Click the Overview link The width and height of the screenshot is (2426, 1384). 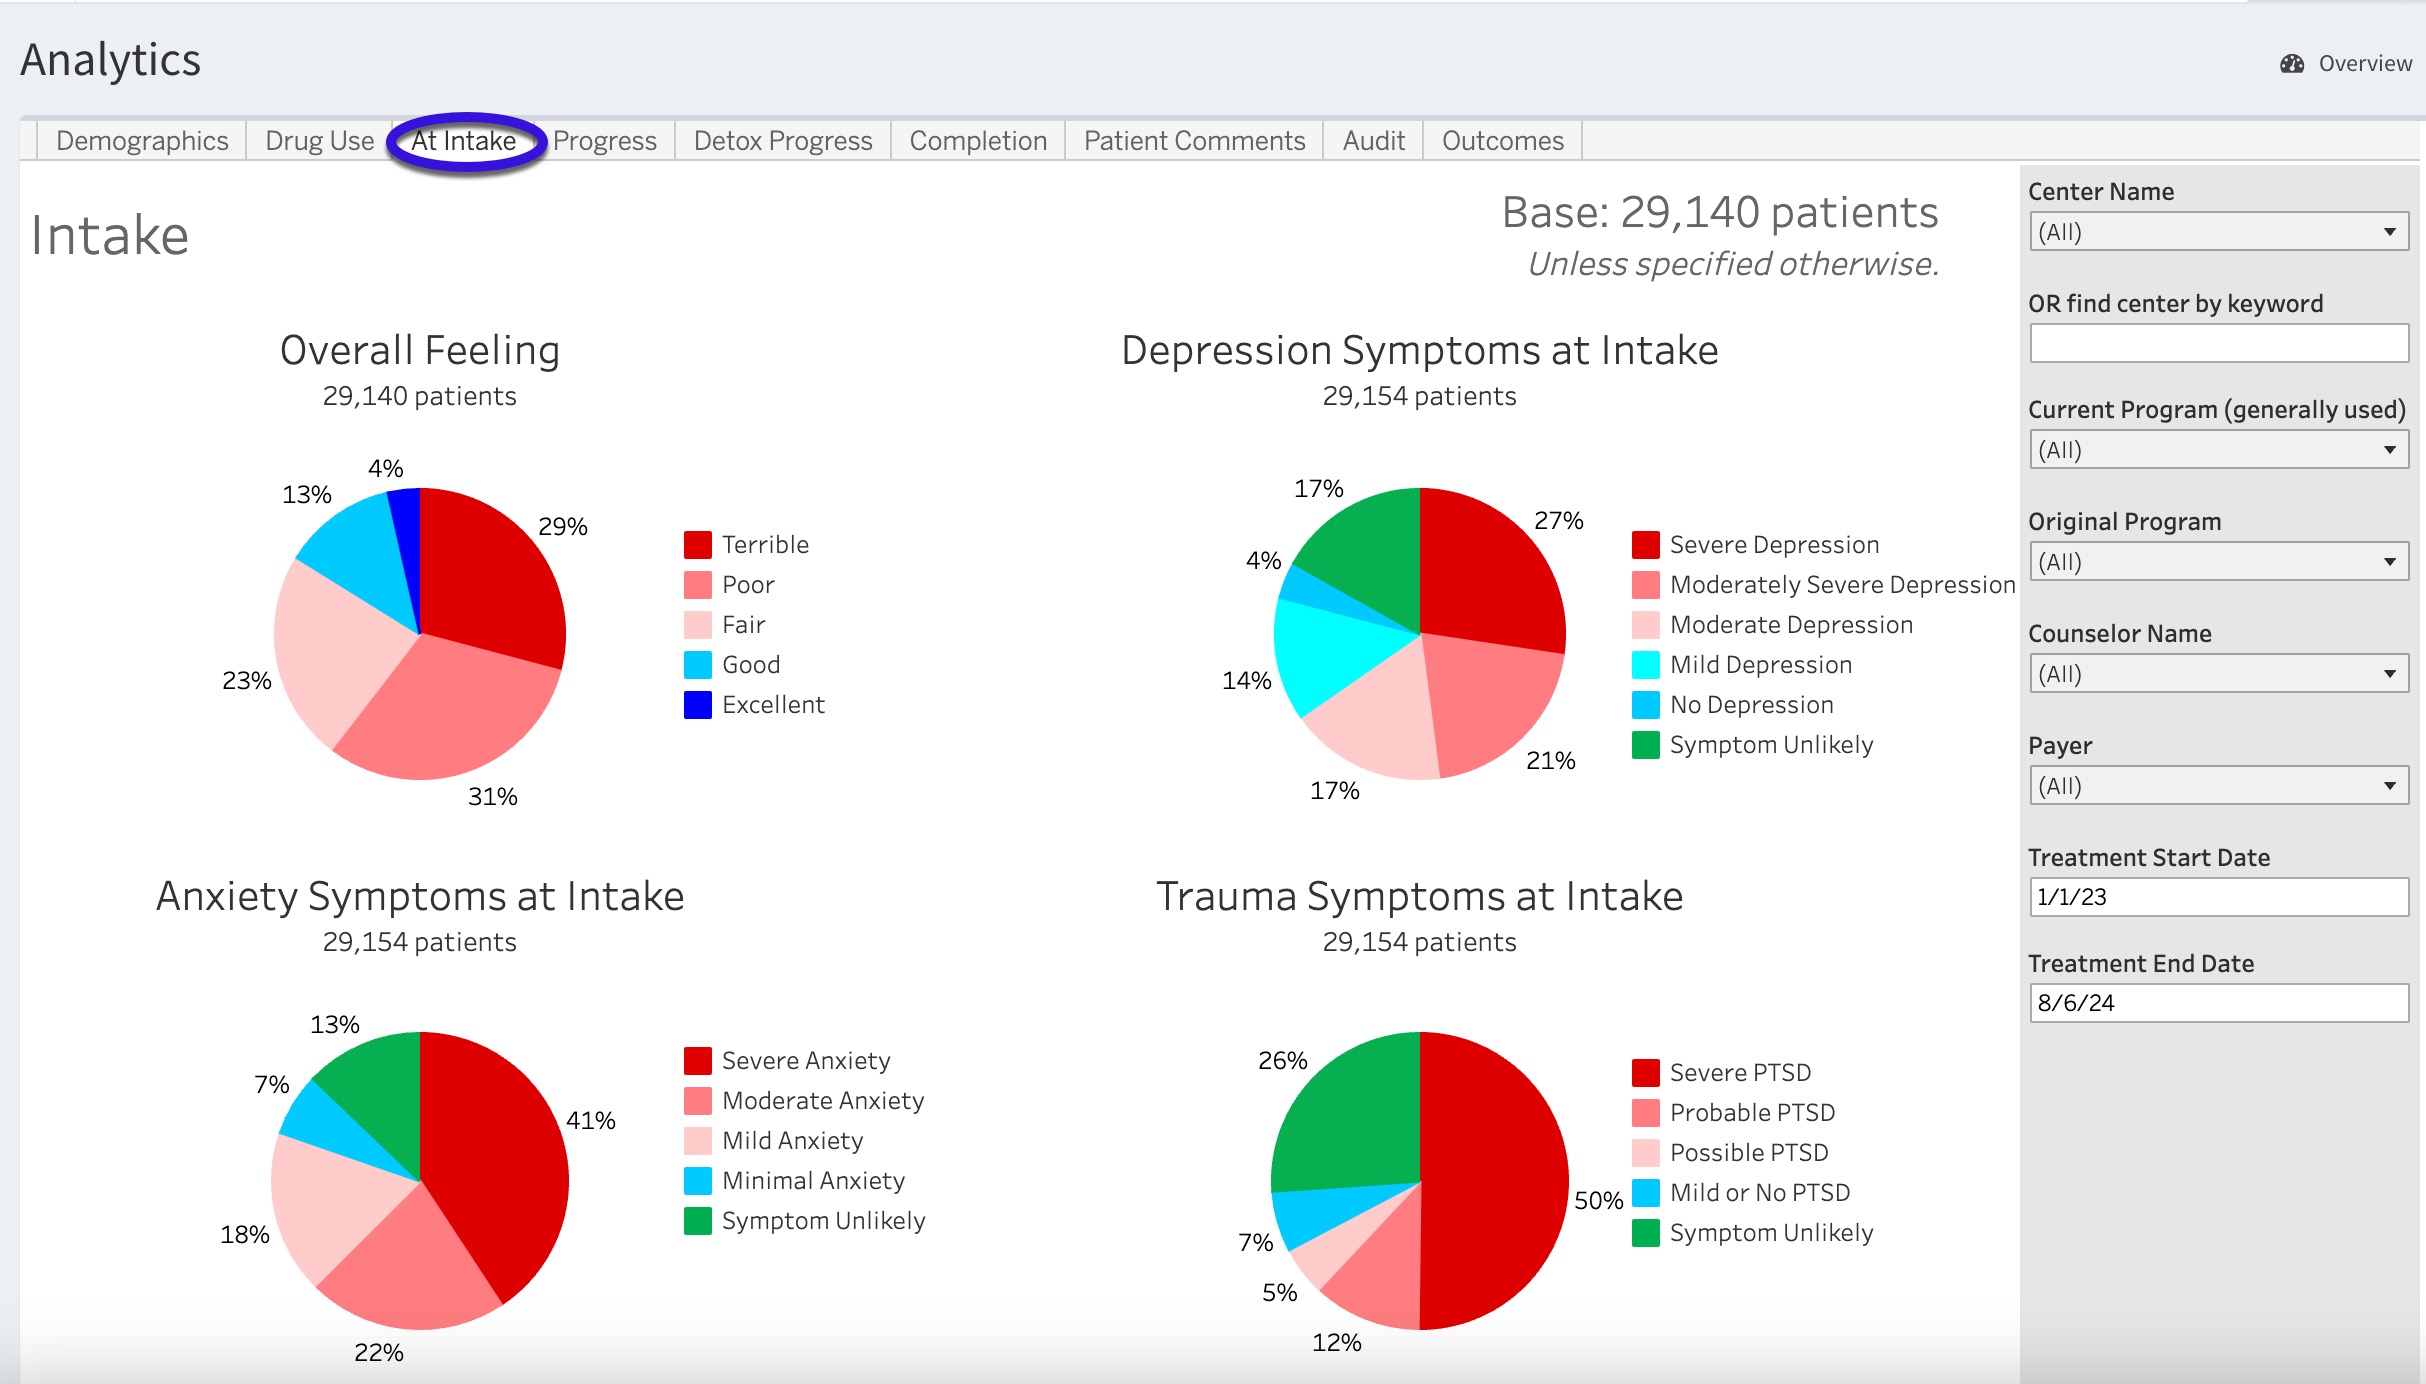click(2364, 64)
